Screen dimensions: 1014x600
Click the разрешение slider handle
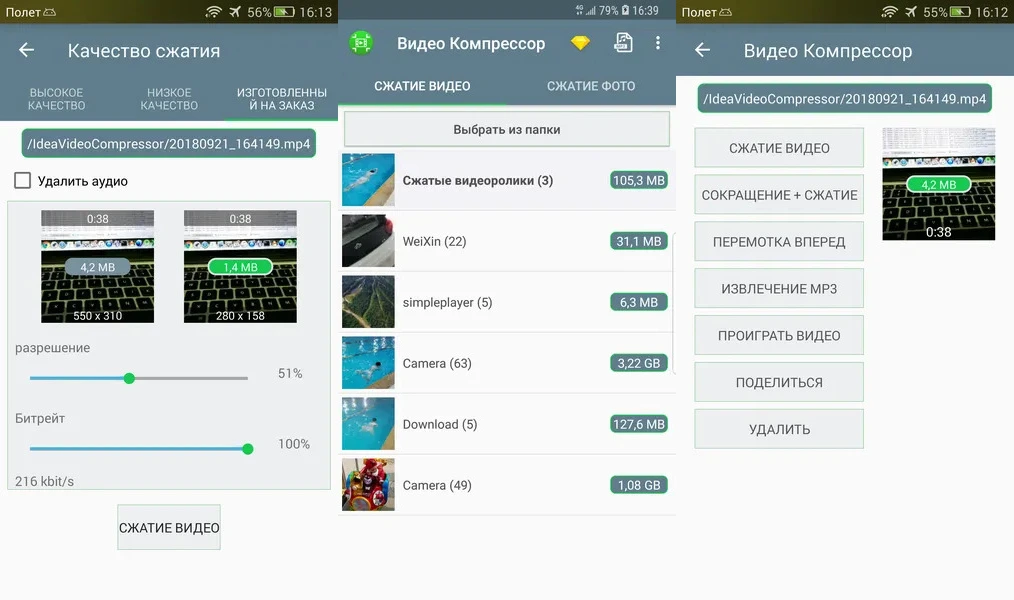click(129, 378)
